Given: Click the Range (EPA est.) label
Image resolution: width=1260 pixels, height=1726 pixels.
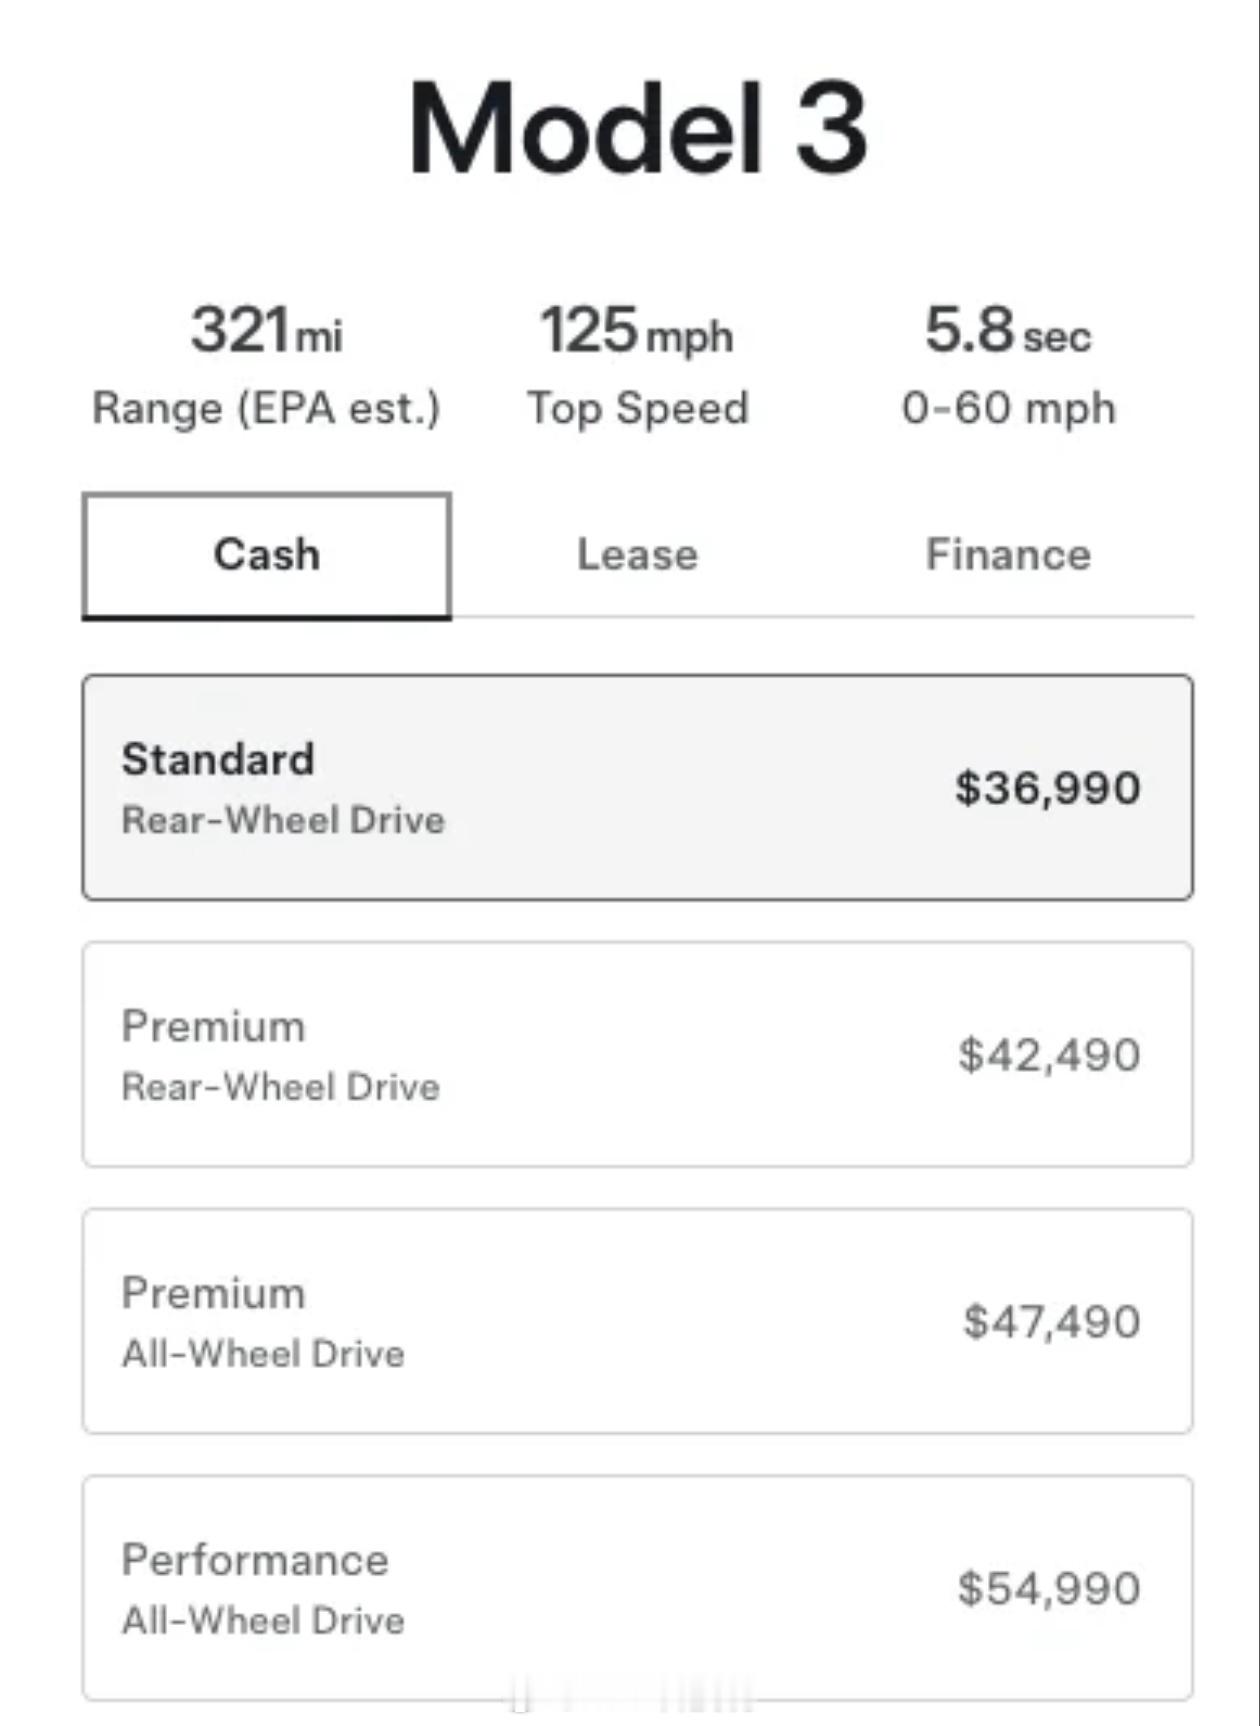Looking at the screenshot, I should [266, 408].
